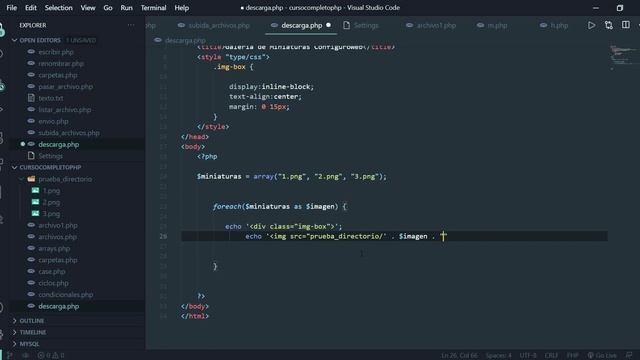
Task: Click the image icon beside 3.png
Action: [x=36, y=213]
